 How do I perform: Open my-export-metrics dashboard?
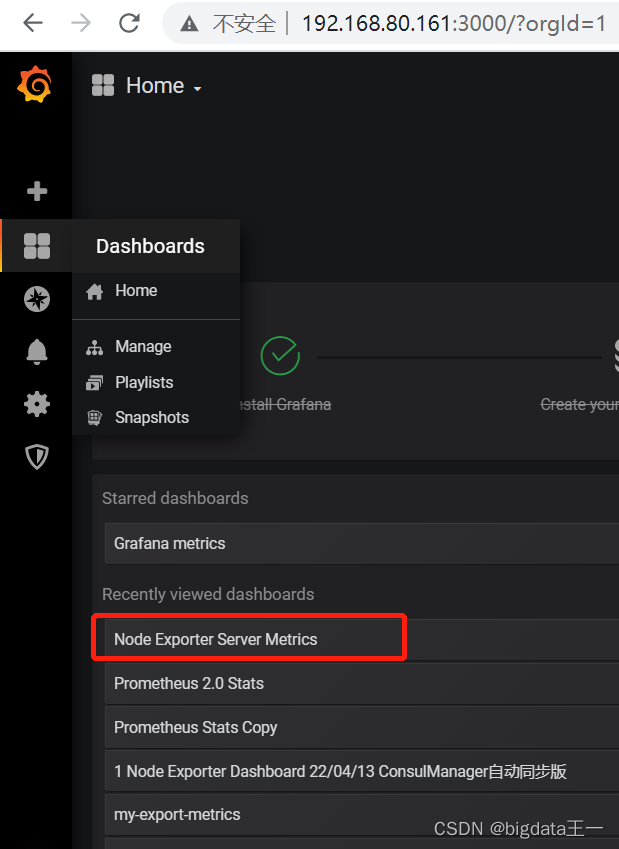pos(362,814)
